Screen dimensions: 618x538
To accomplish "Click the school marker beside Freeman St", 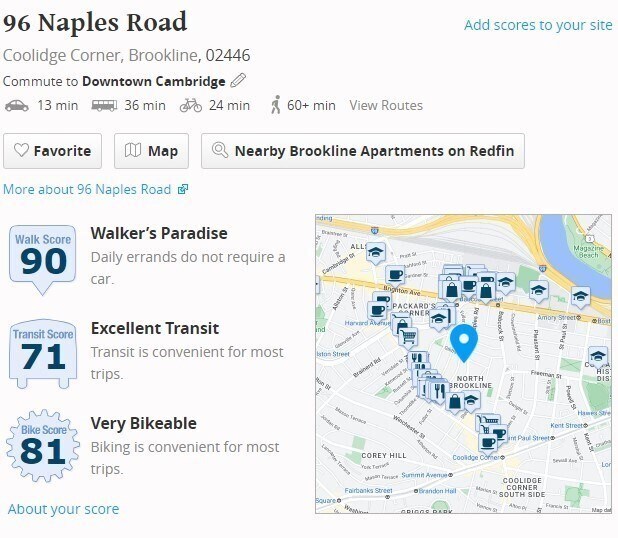I will point(598,356).
